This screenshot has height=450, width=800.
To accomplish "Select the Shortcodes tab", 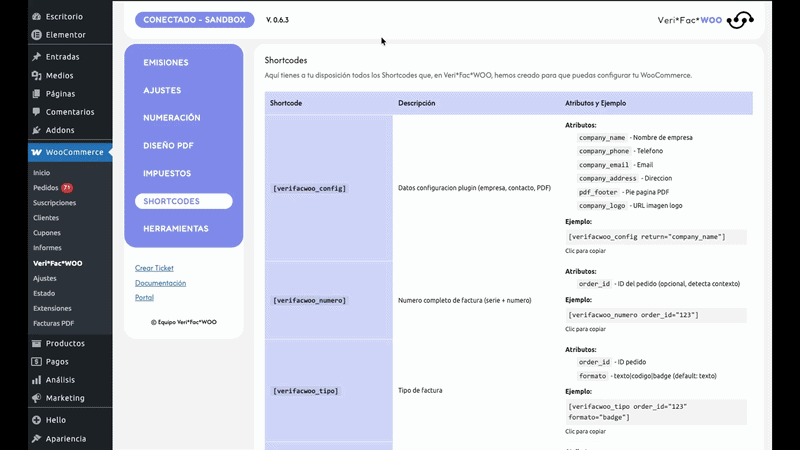I will pos(184,201).
